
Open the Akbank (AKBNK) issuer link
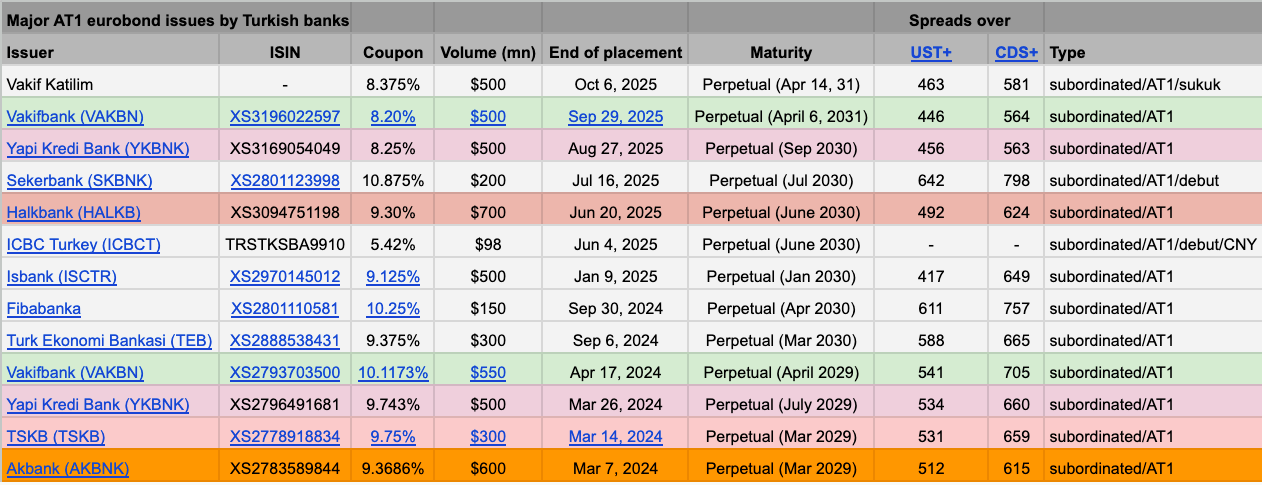pyautogui.click(x=67, y=469)
